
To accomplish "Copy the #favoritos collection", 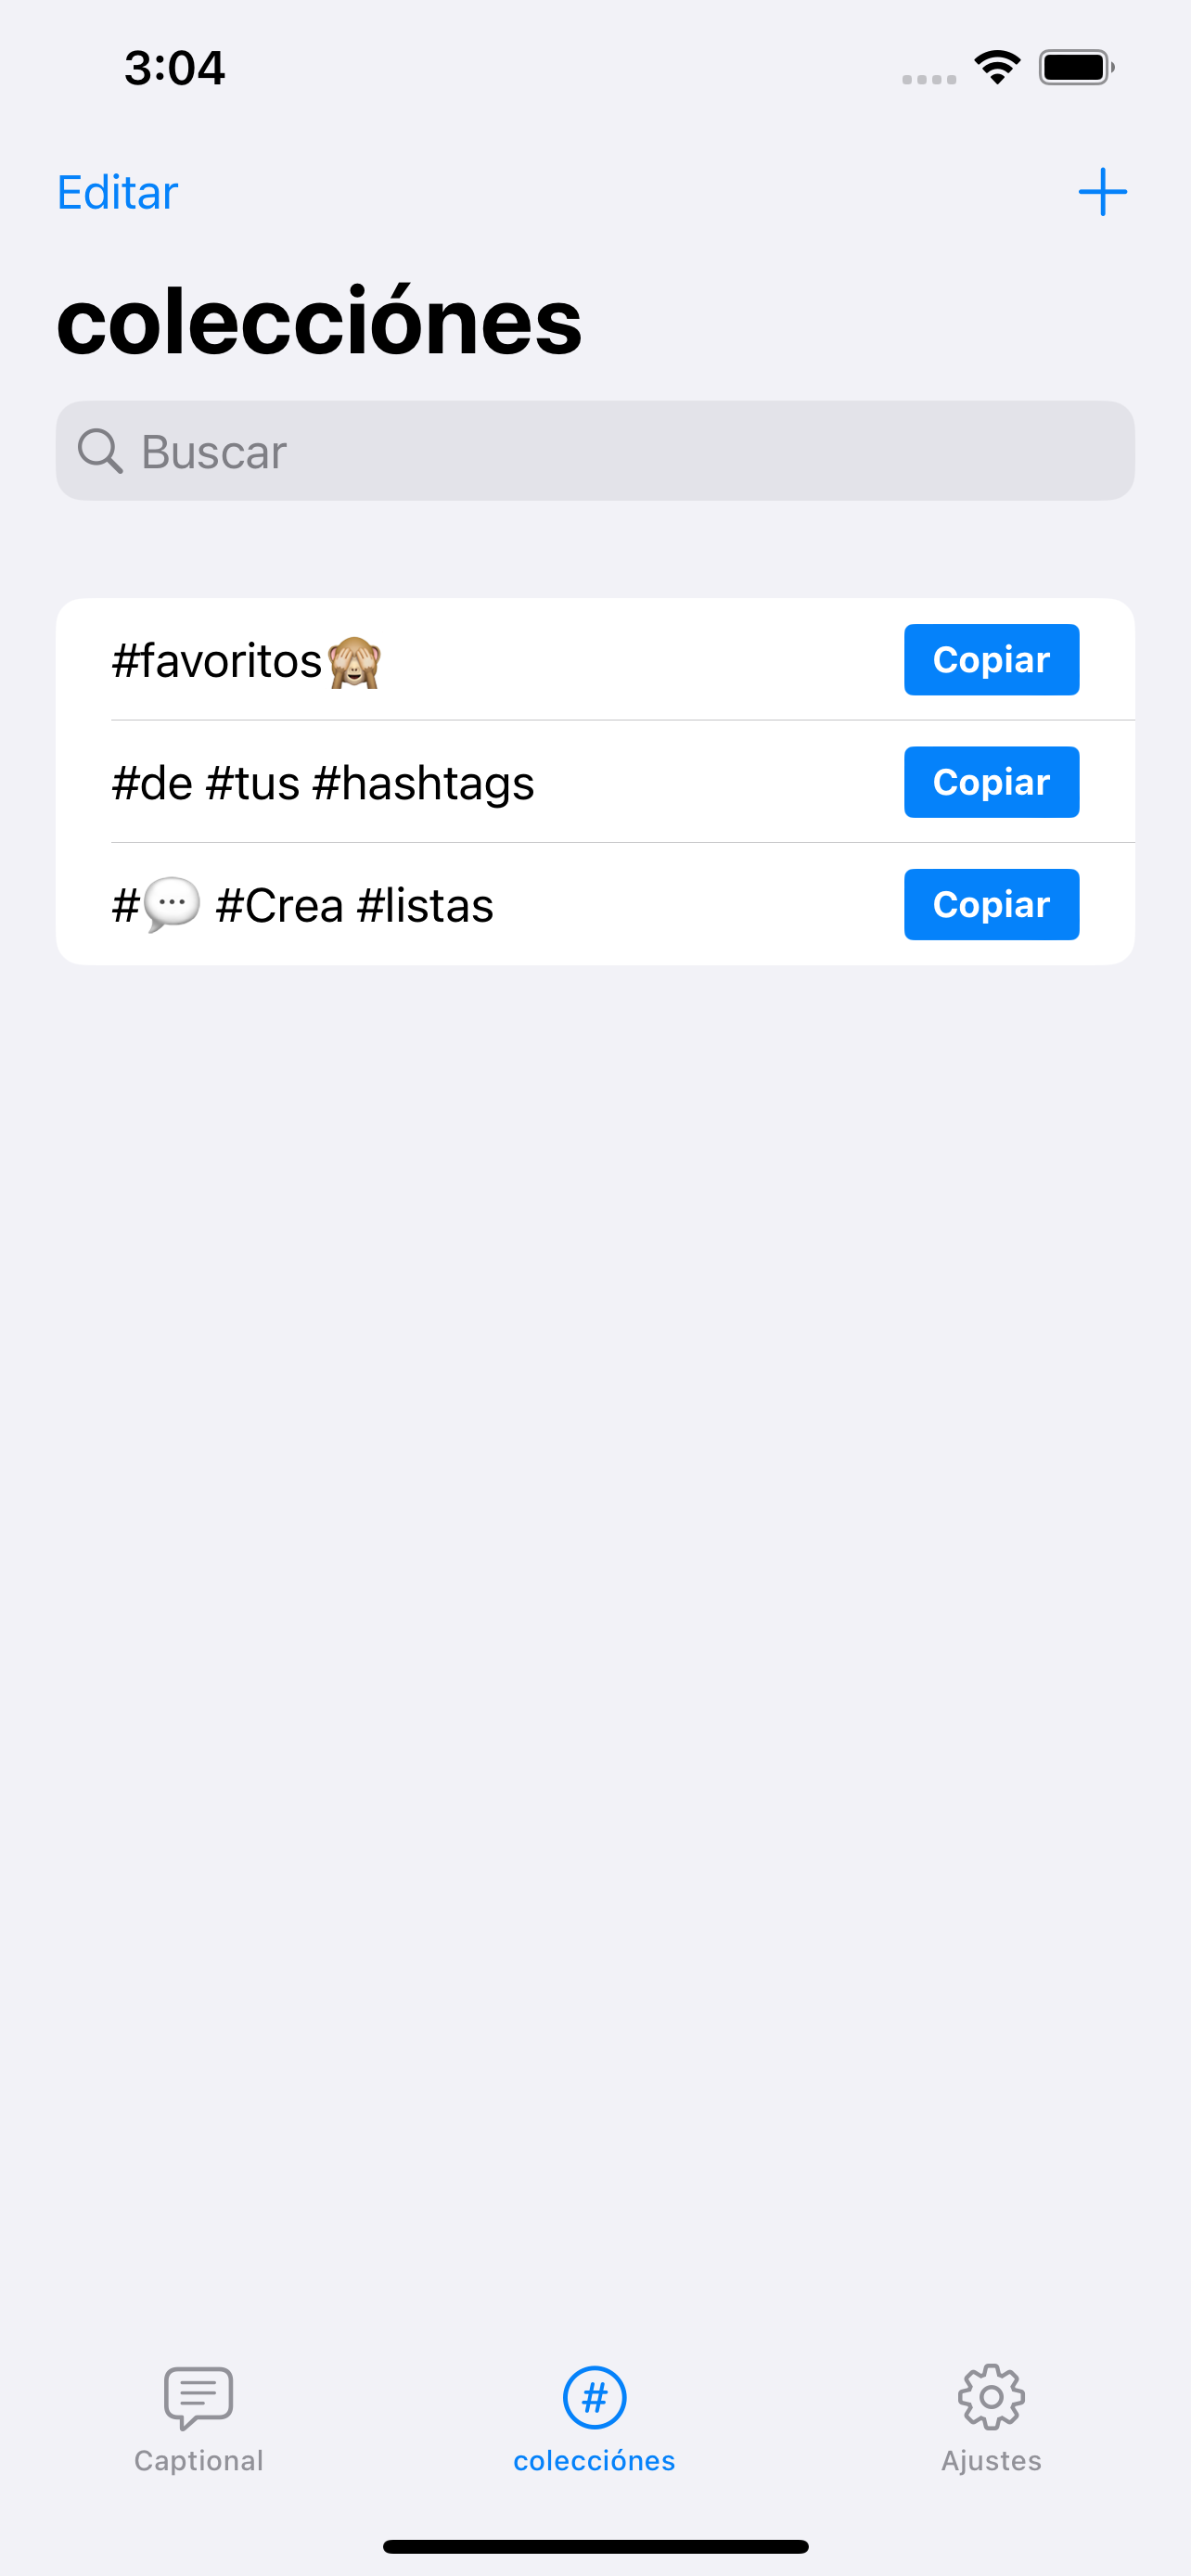I will (x=991, y=660).
